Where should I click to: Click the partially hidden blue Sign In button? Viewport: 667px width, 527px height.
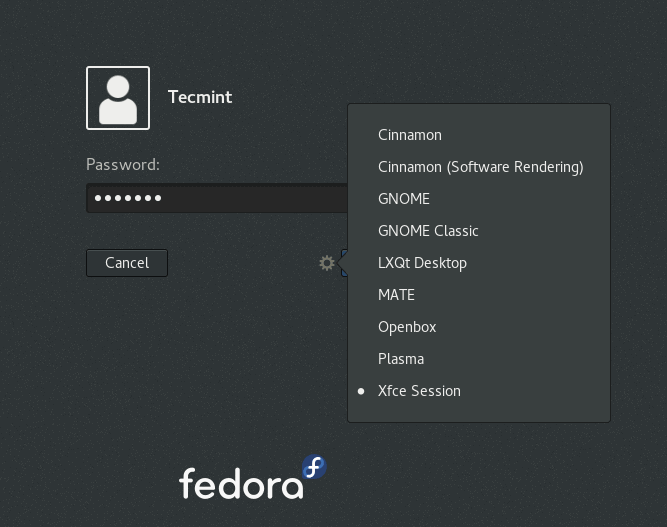coord(344,263)
